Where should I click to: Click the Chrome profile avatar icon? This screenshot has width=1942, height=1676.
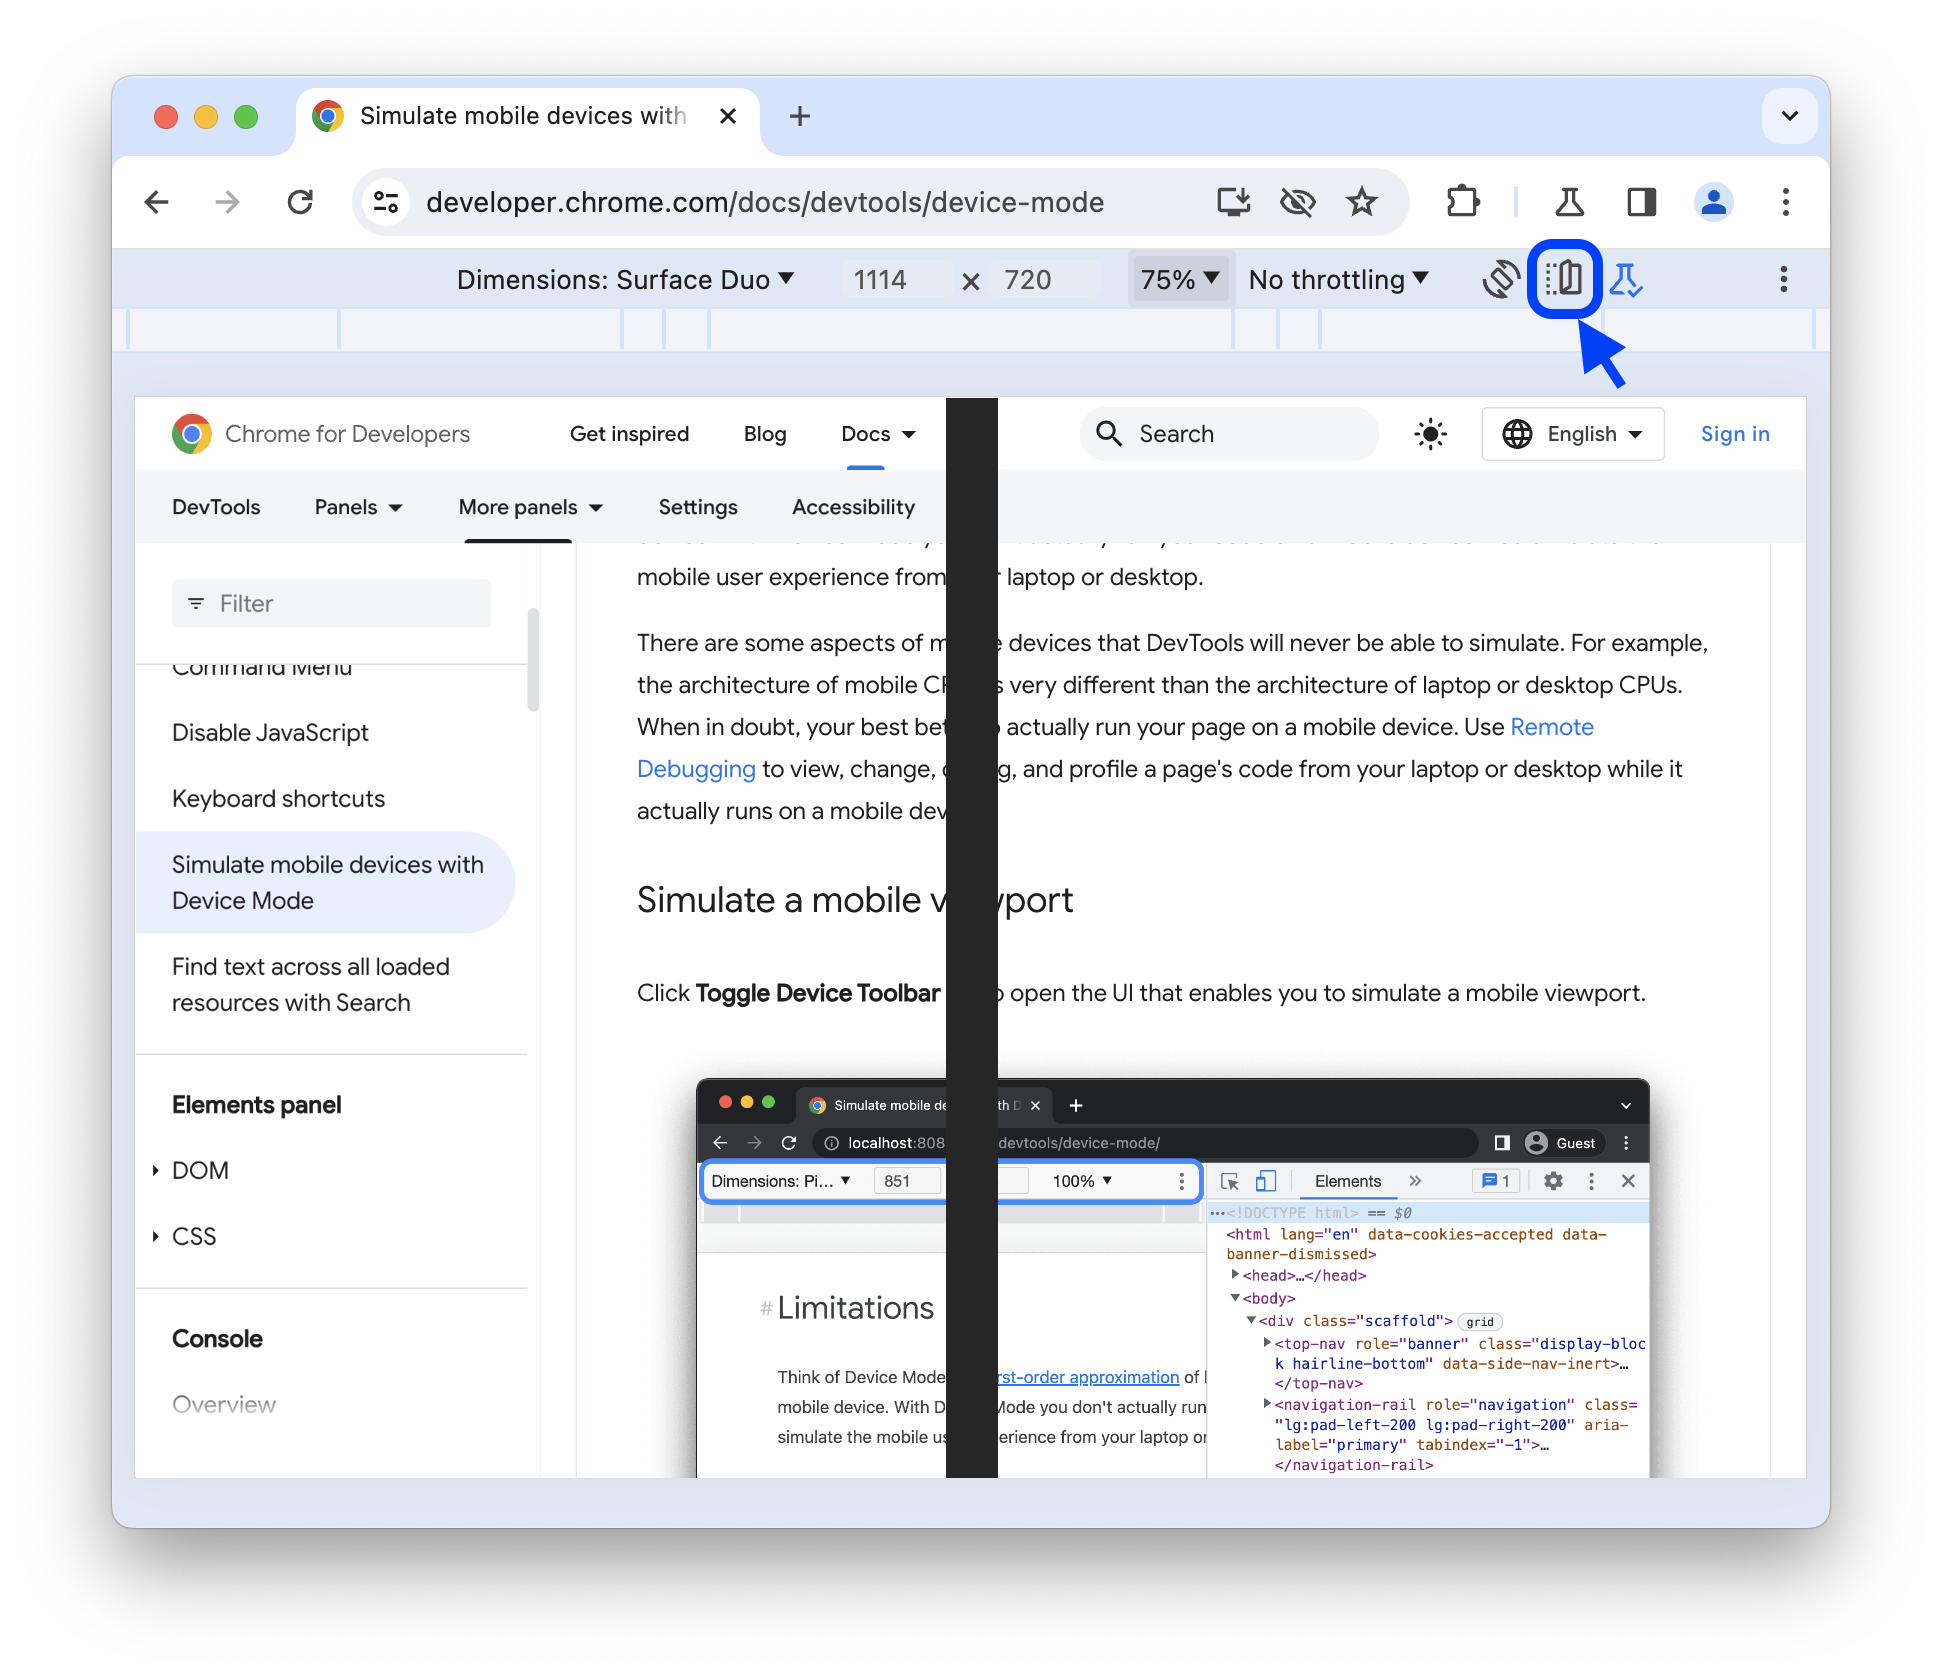coord(1714,201)
